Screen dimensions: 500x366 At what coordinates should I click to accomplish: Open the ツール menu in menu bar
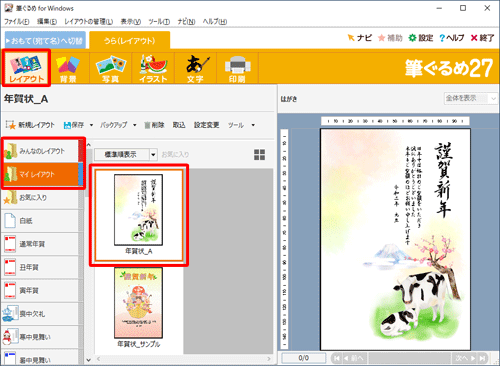[x=159, y=22]
